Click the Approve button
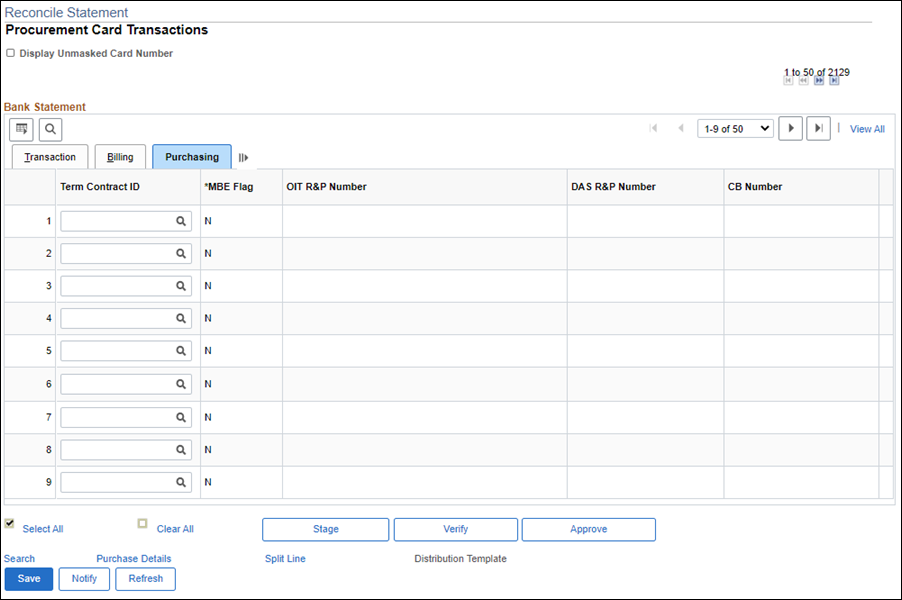The width and height of the screenshot is (902, 600). pyautogui.click(x=588, y=529)
